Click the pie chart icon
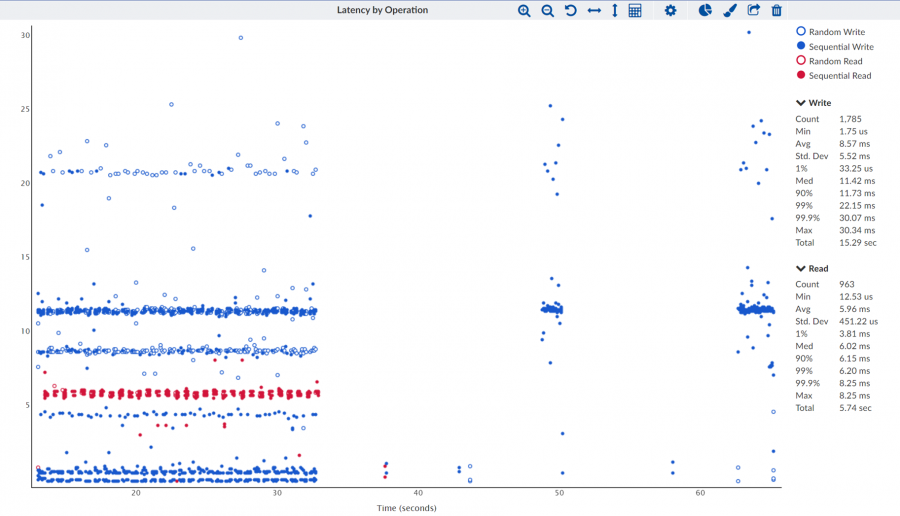The width and height of the screenshot is (900, 516). tap(705, 10)
